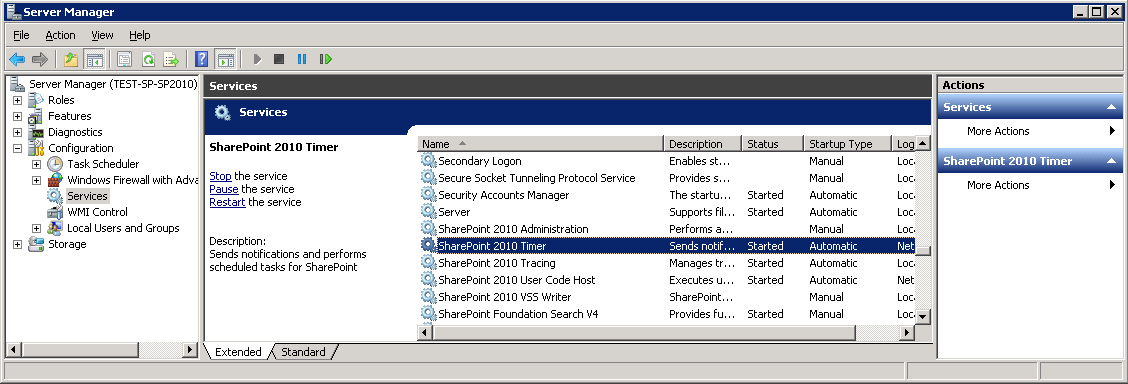
Task: Click the Export List toolbar icon
Action: click(170, 59)
